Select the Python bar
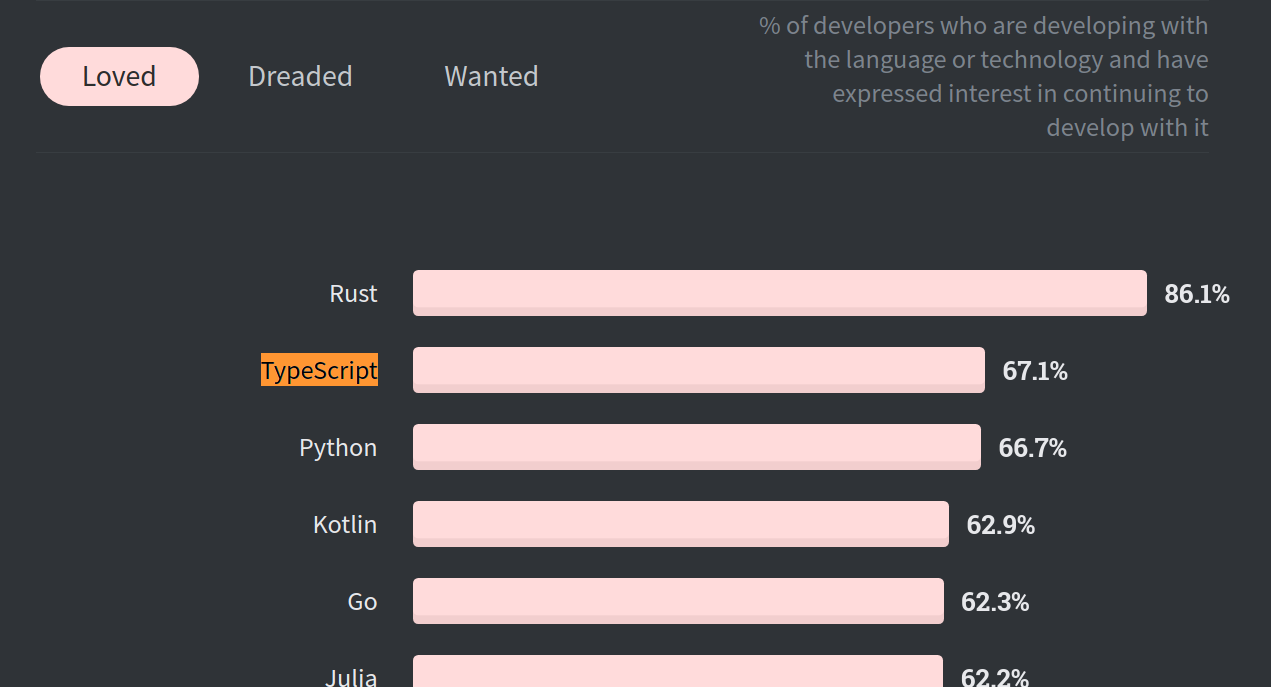 coord(697,447)
